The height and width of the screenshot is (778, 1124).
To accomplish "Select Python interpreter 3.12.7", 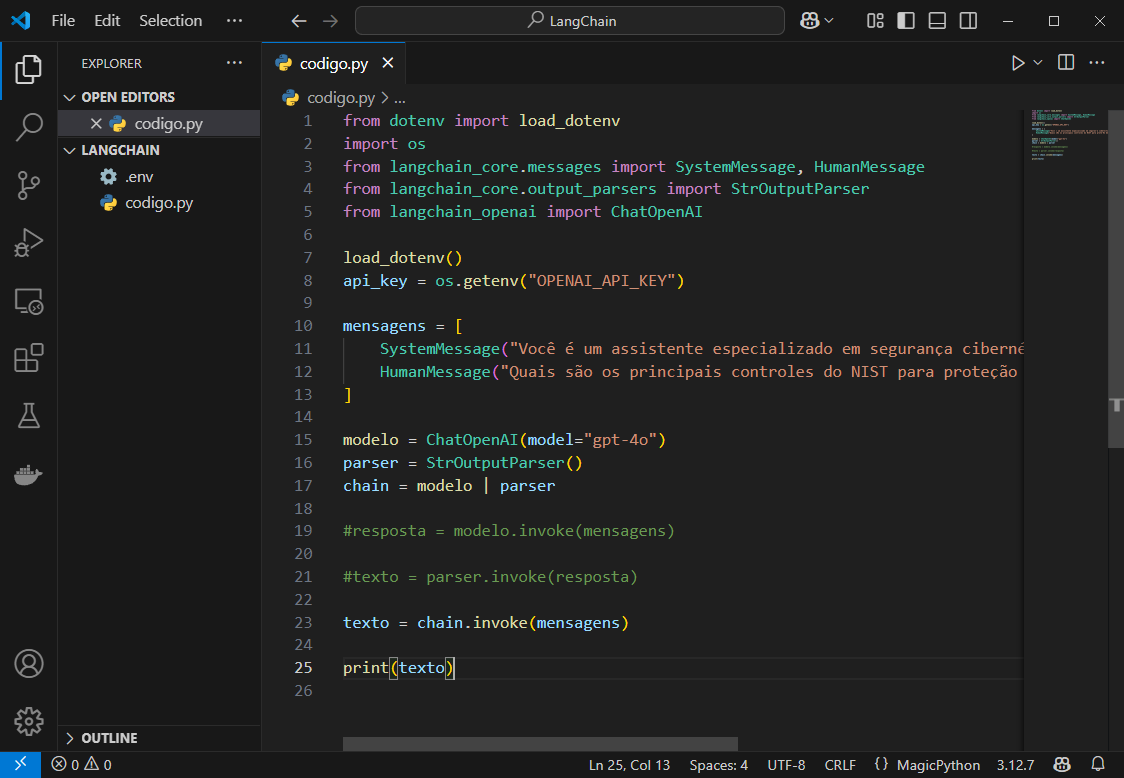I will coord(1015,765).
